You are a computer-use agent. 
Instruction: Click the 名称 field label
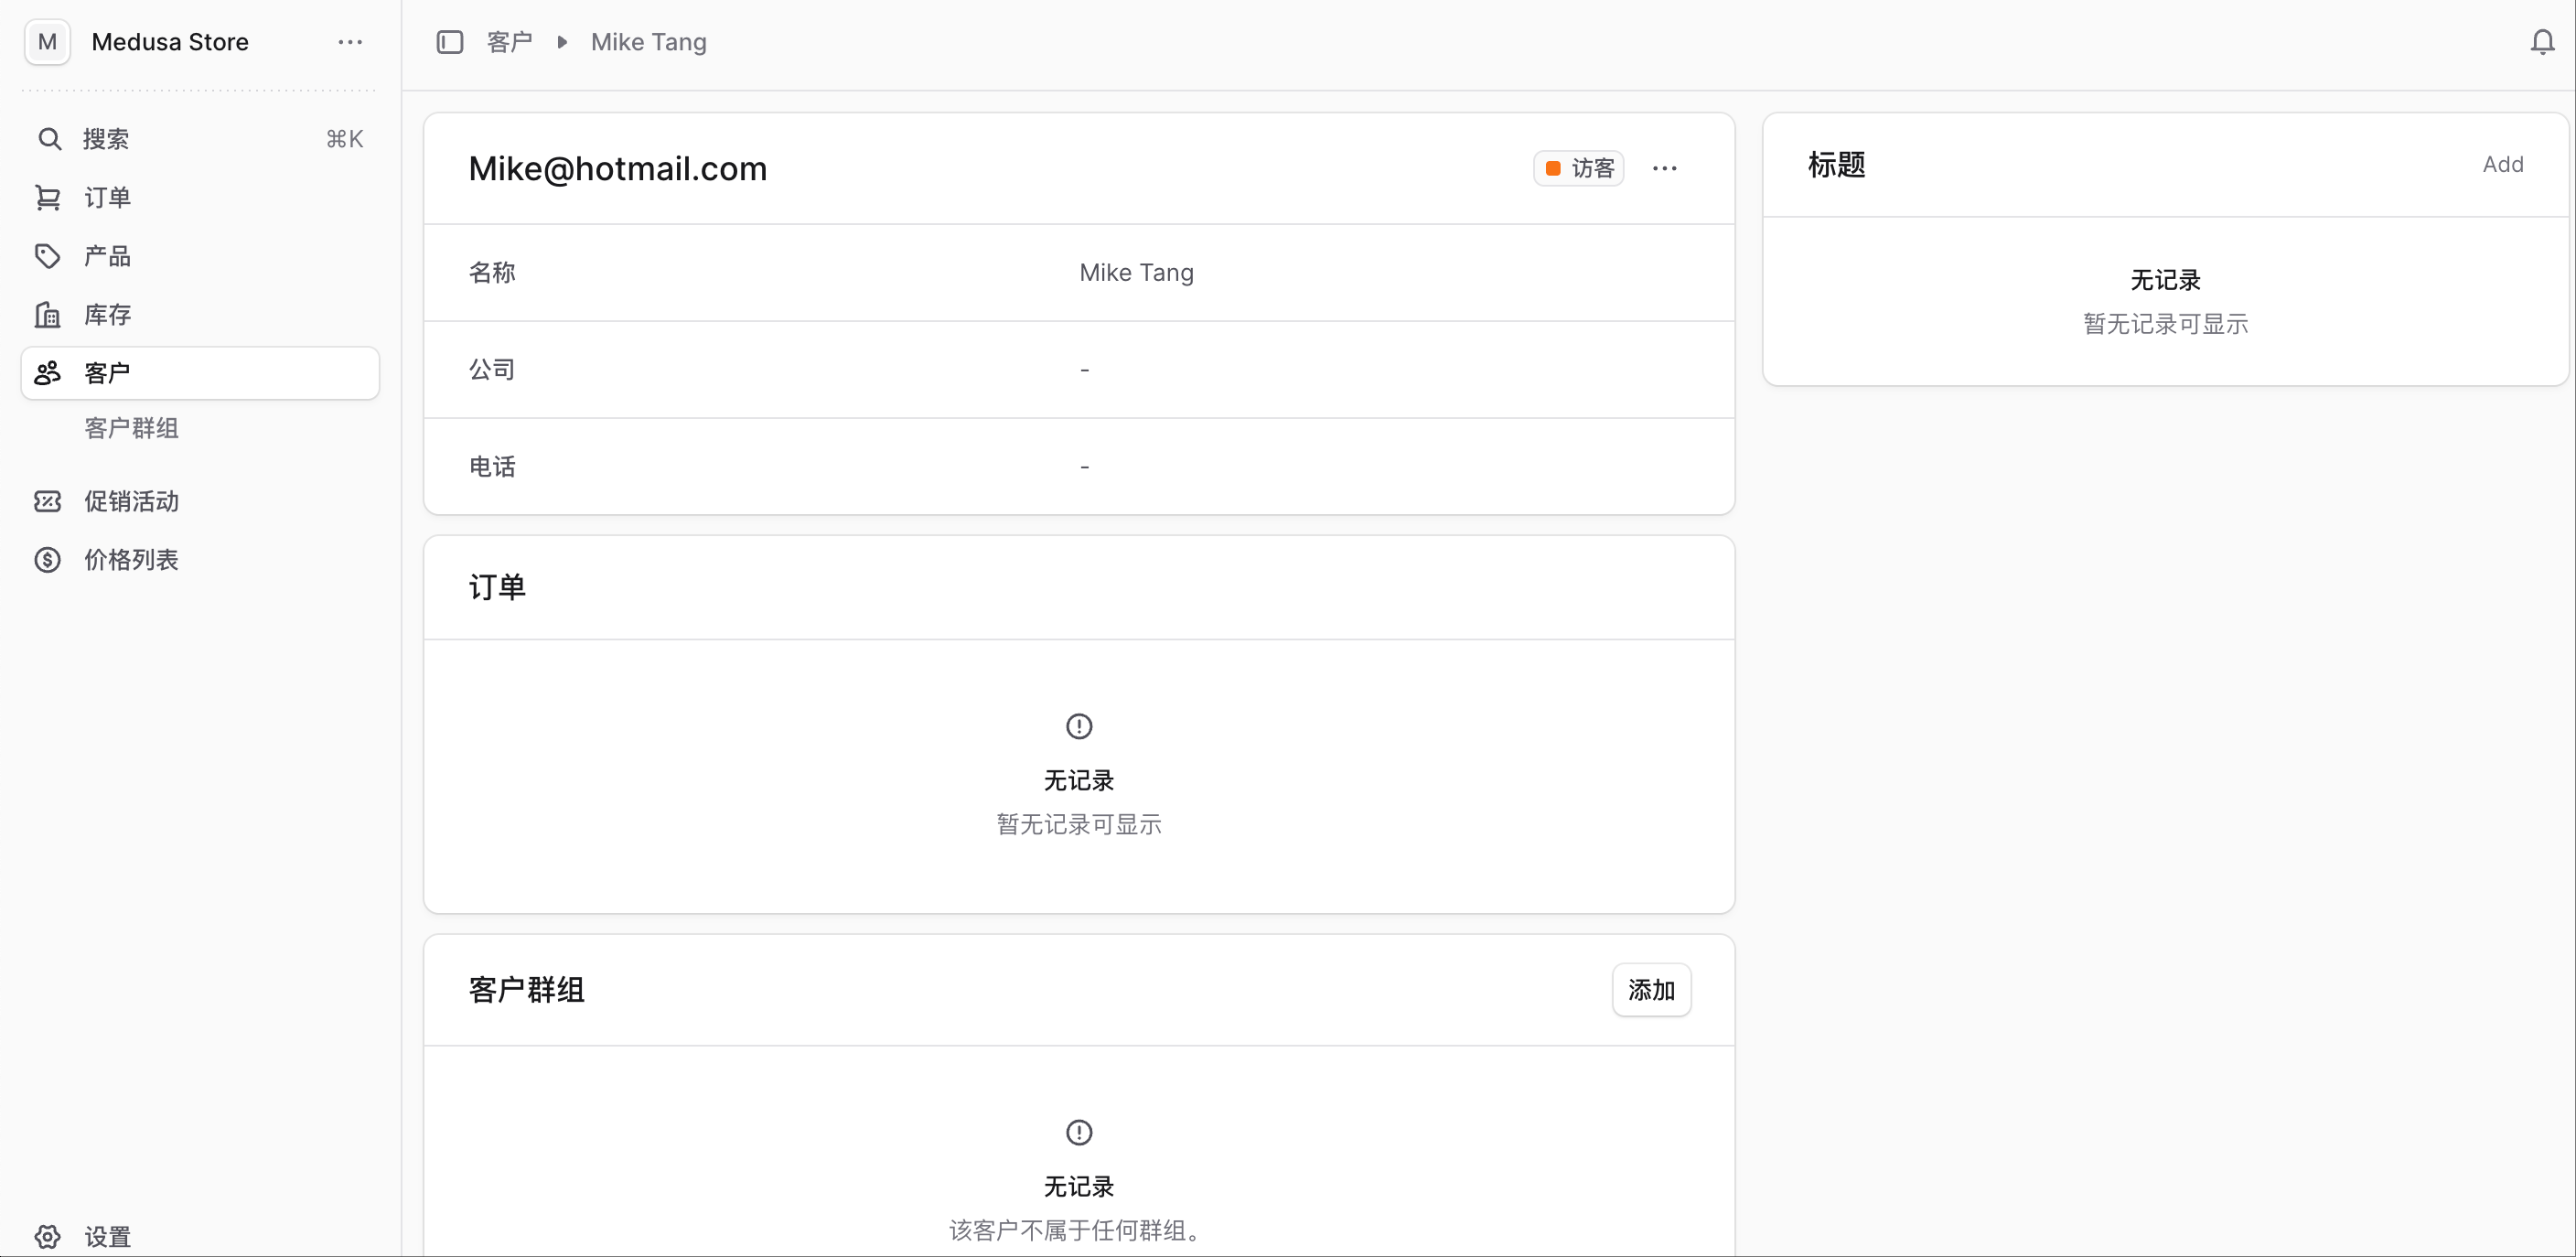492,272
